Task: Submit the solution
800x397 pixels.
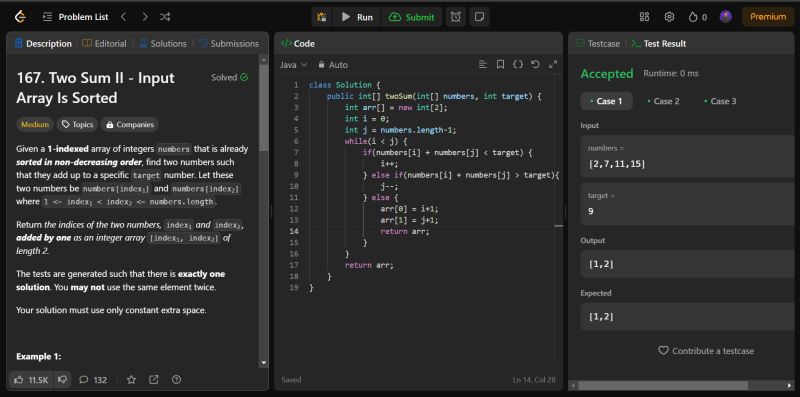Action: click(x=411, y=17)
